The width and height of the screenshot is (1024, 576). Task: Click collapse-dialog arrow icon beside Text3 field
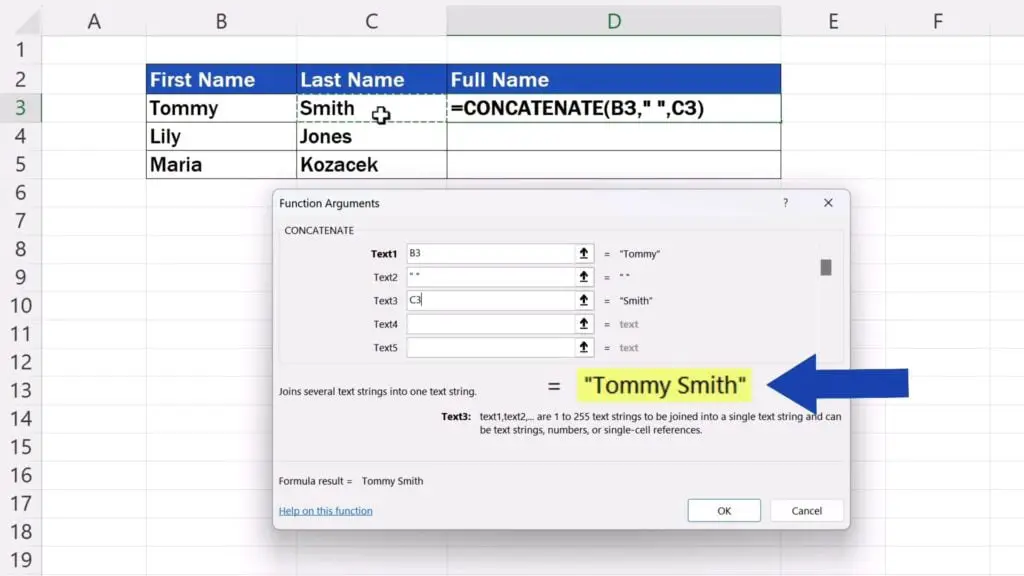(x=584, y=301)
